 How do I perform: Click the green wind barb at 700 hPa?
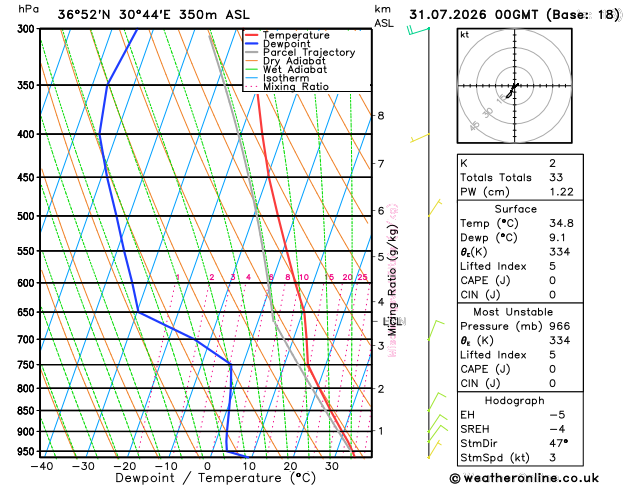tap(435, 330)
